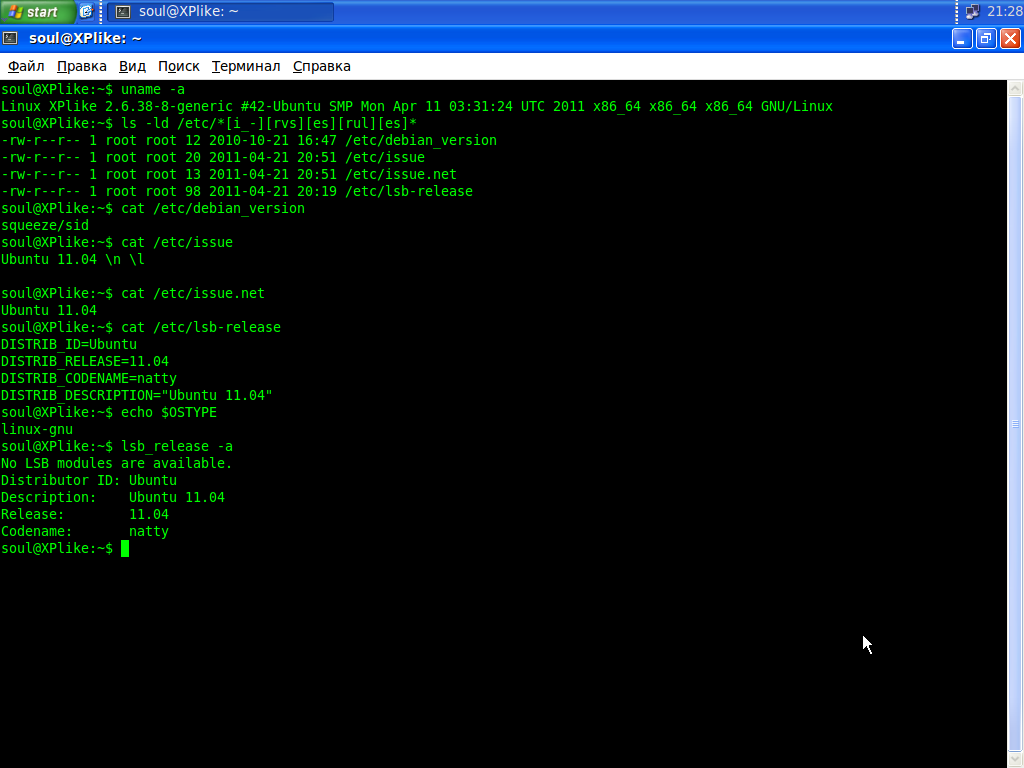Click 'DISTRIB_RELEASE=11.04' line
Image resolution: width=1024 pixels, height=768 pixels.
click(x=85, y=361)
